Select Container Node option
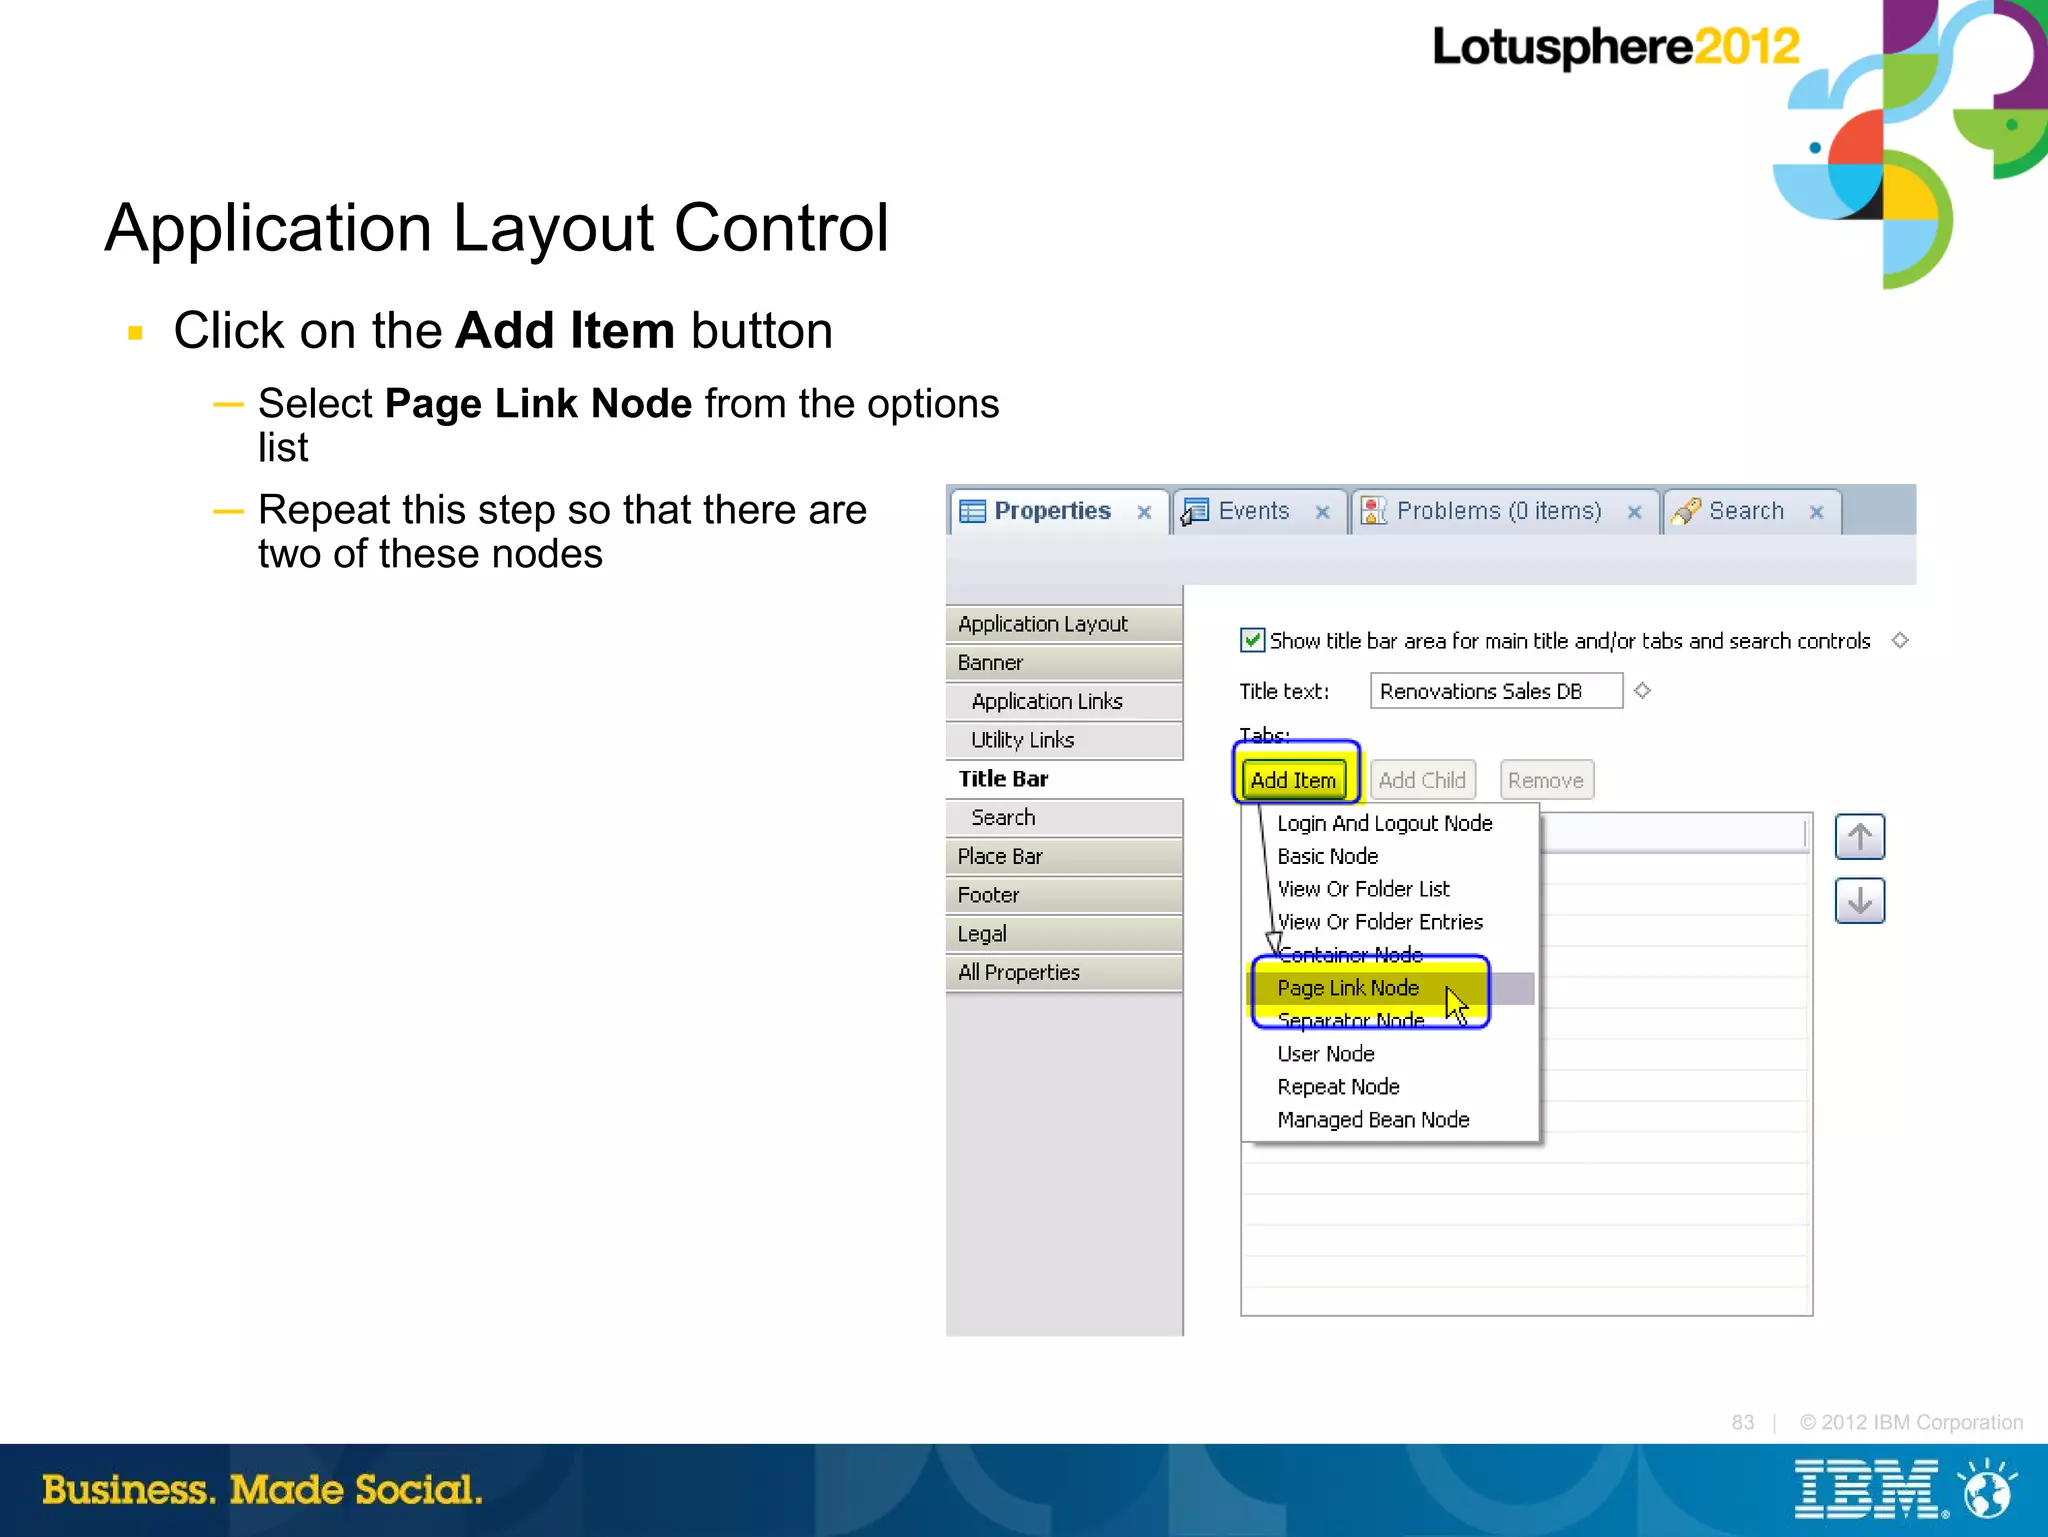 pyautogui.click(x=1390, y=955)
